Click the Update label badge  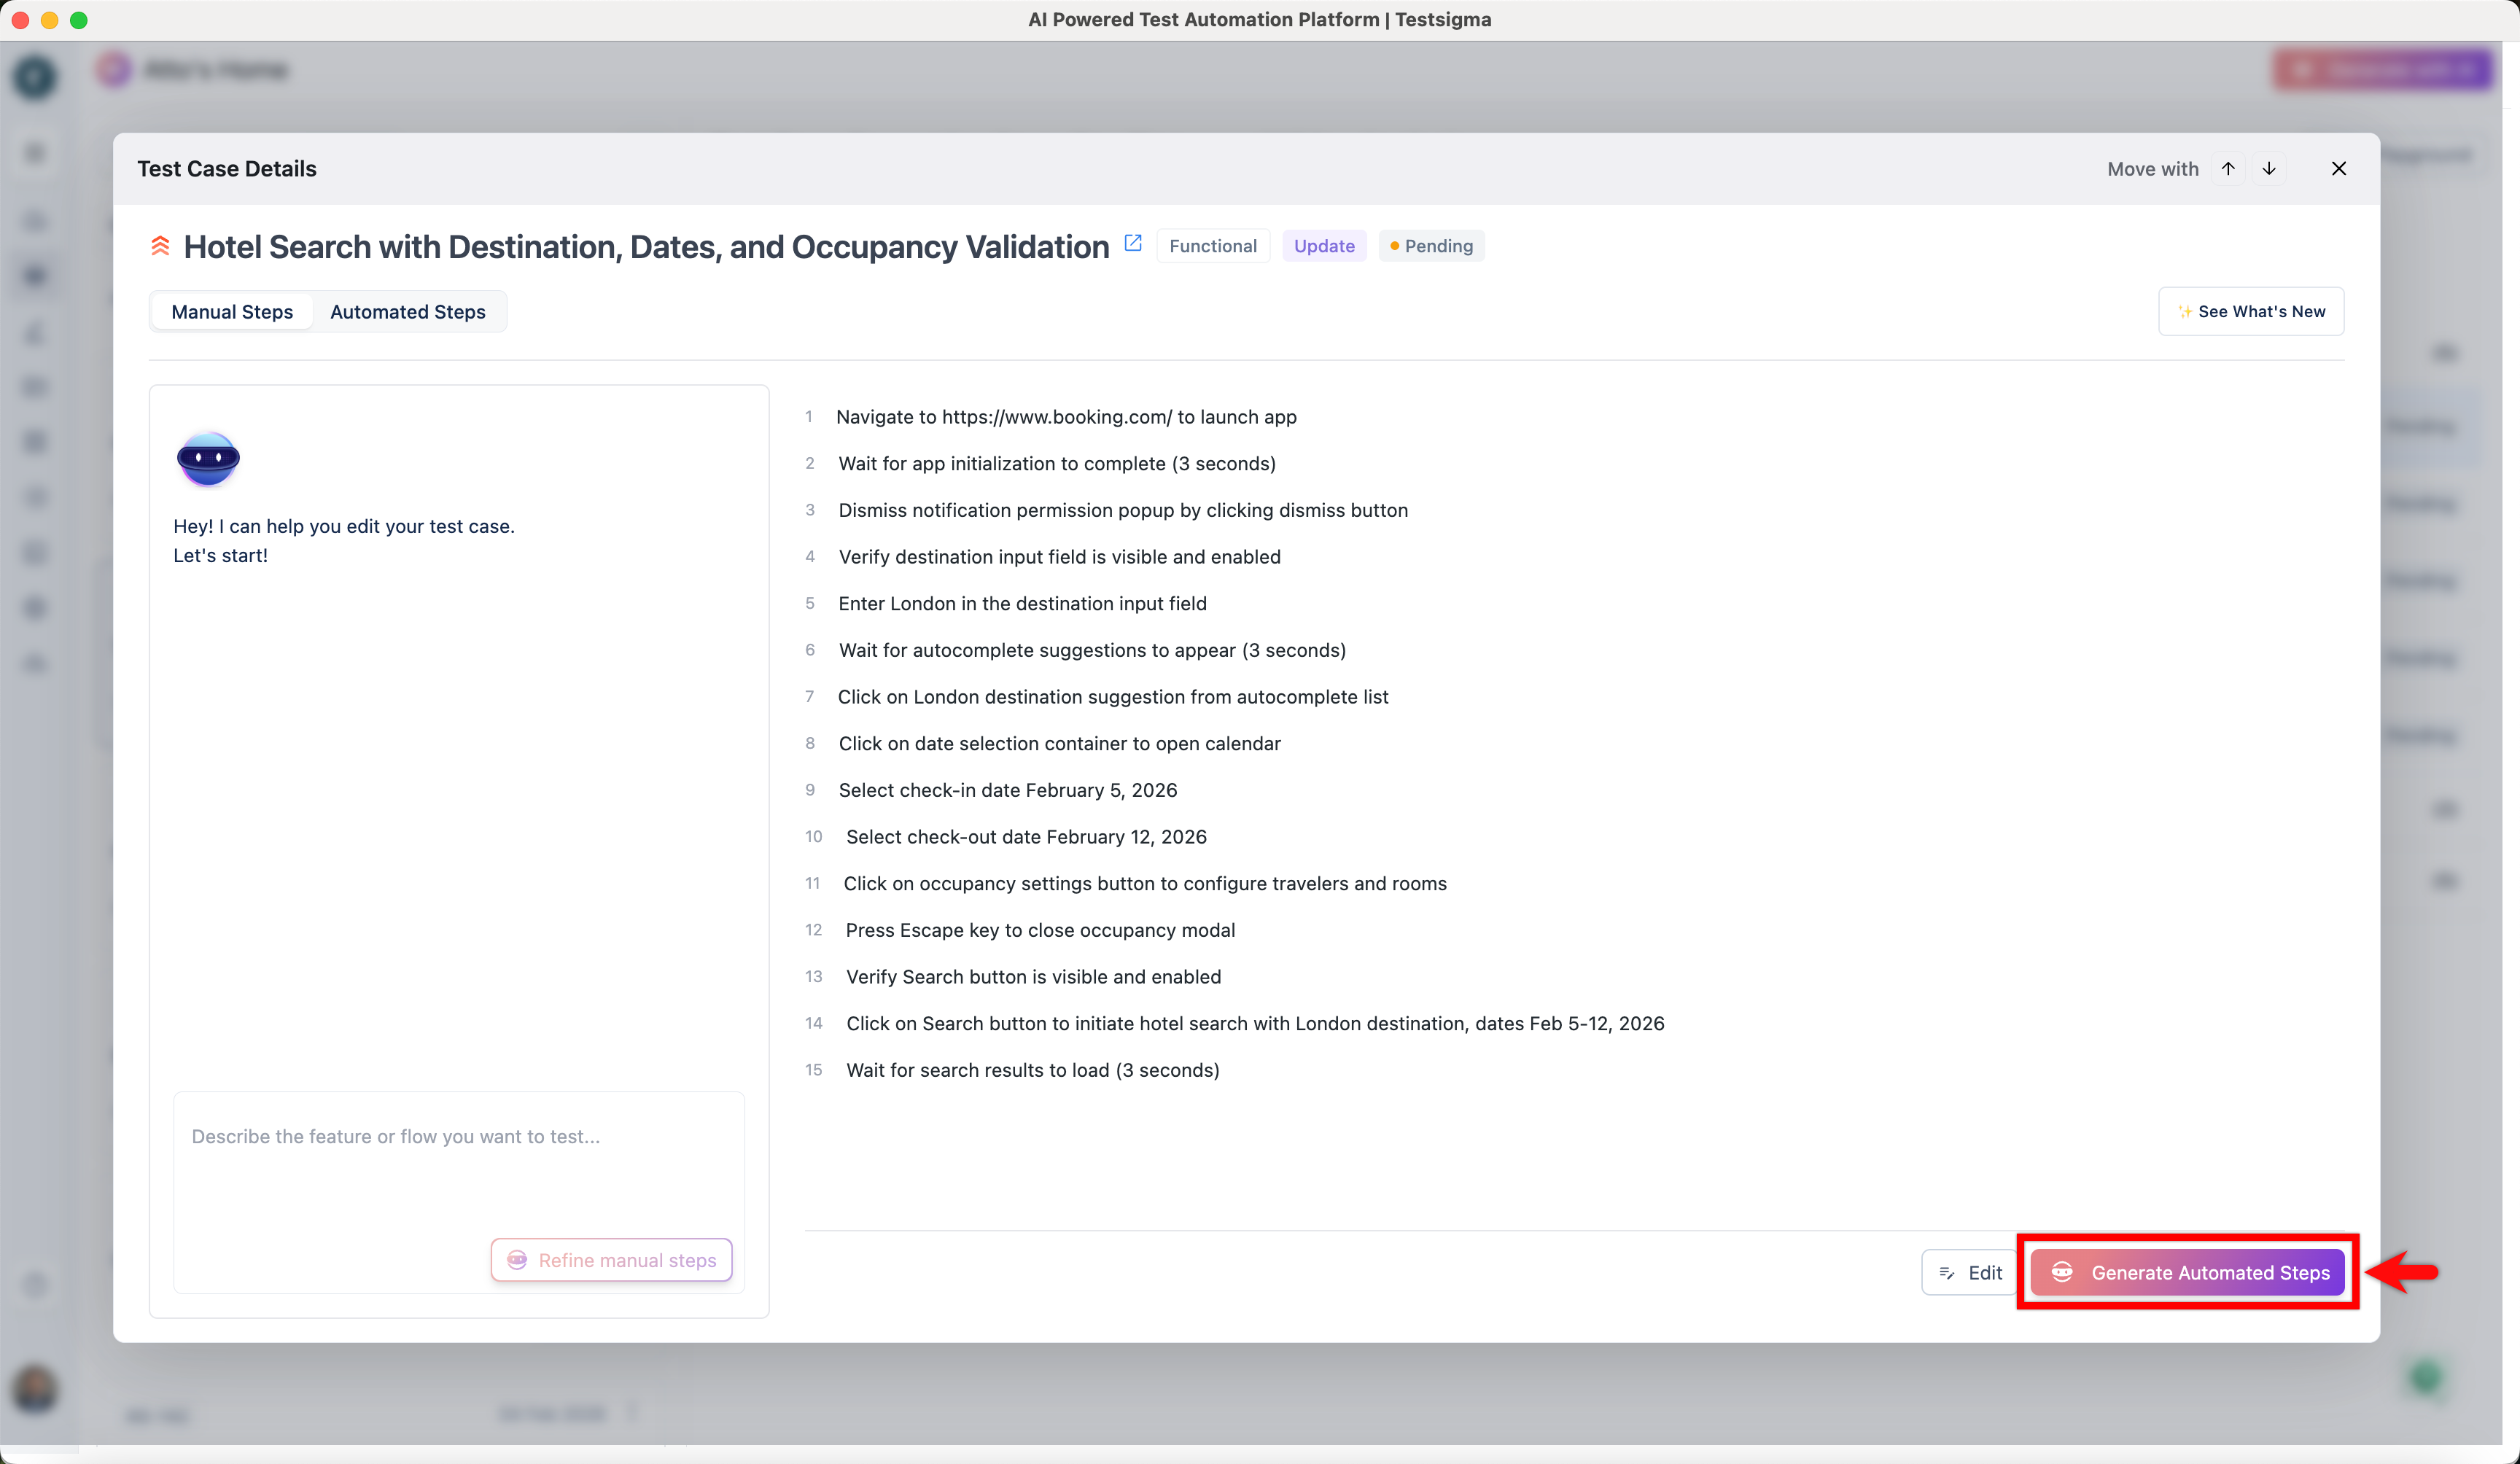click(x=1324, y=246)
